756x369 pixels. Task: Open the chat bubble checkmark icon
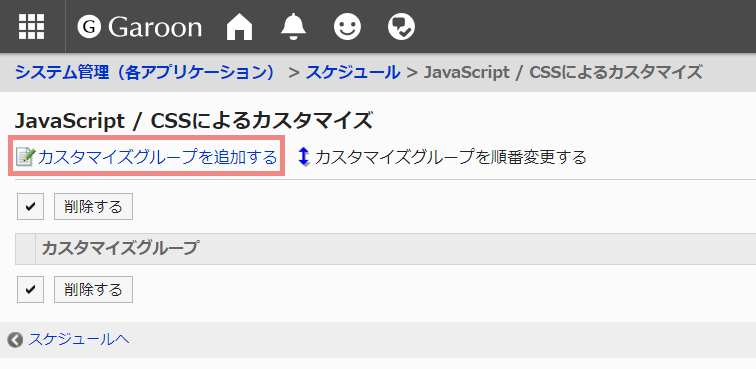click(x=401, y=27)
